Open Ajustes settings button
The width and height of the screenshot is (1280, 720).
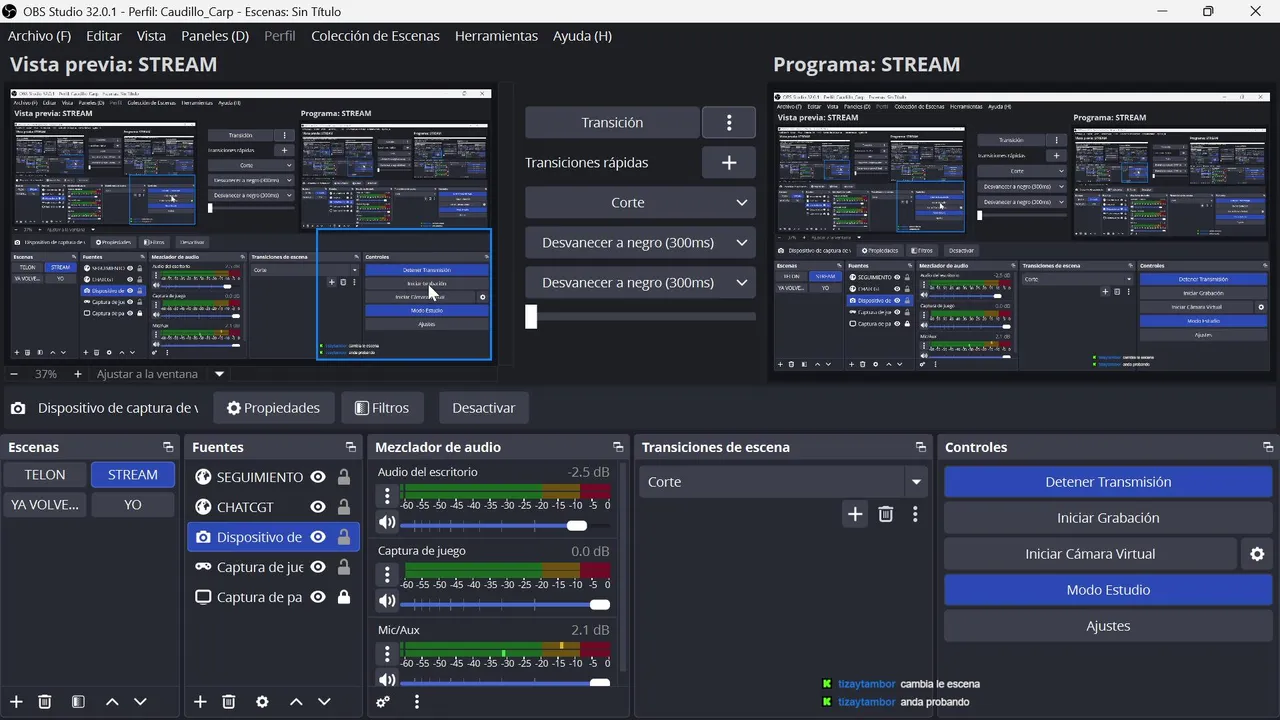point(1108,626)
